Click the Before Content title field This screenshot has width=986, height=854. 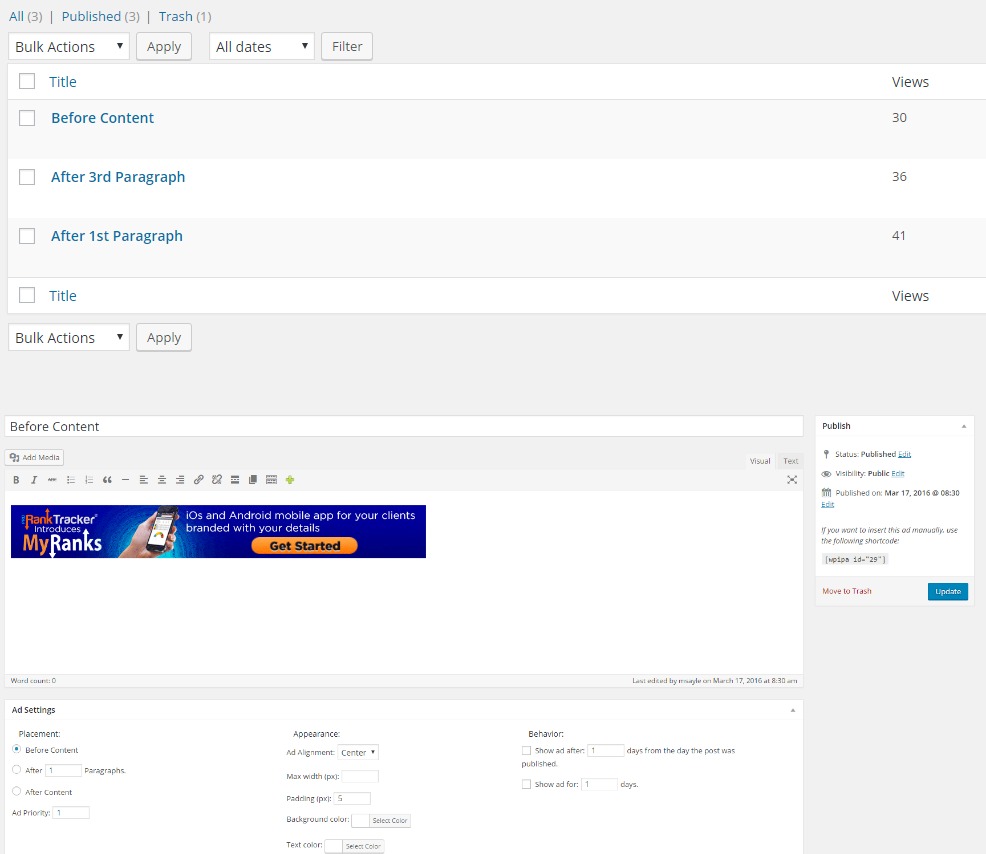404,426
